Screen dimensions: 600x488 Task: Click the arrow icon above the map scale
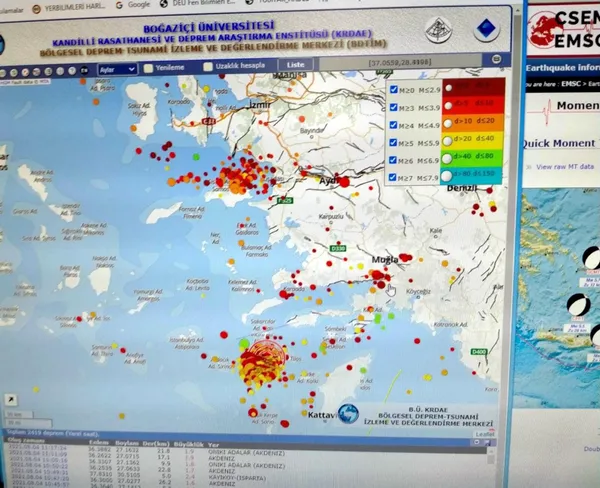(x=11, y=400)
